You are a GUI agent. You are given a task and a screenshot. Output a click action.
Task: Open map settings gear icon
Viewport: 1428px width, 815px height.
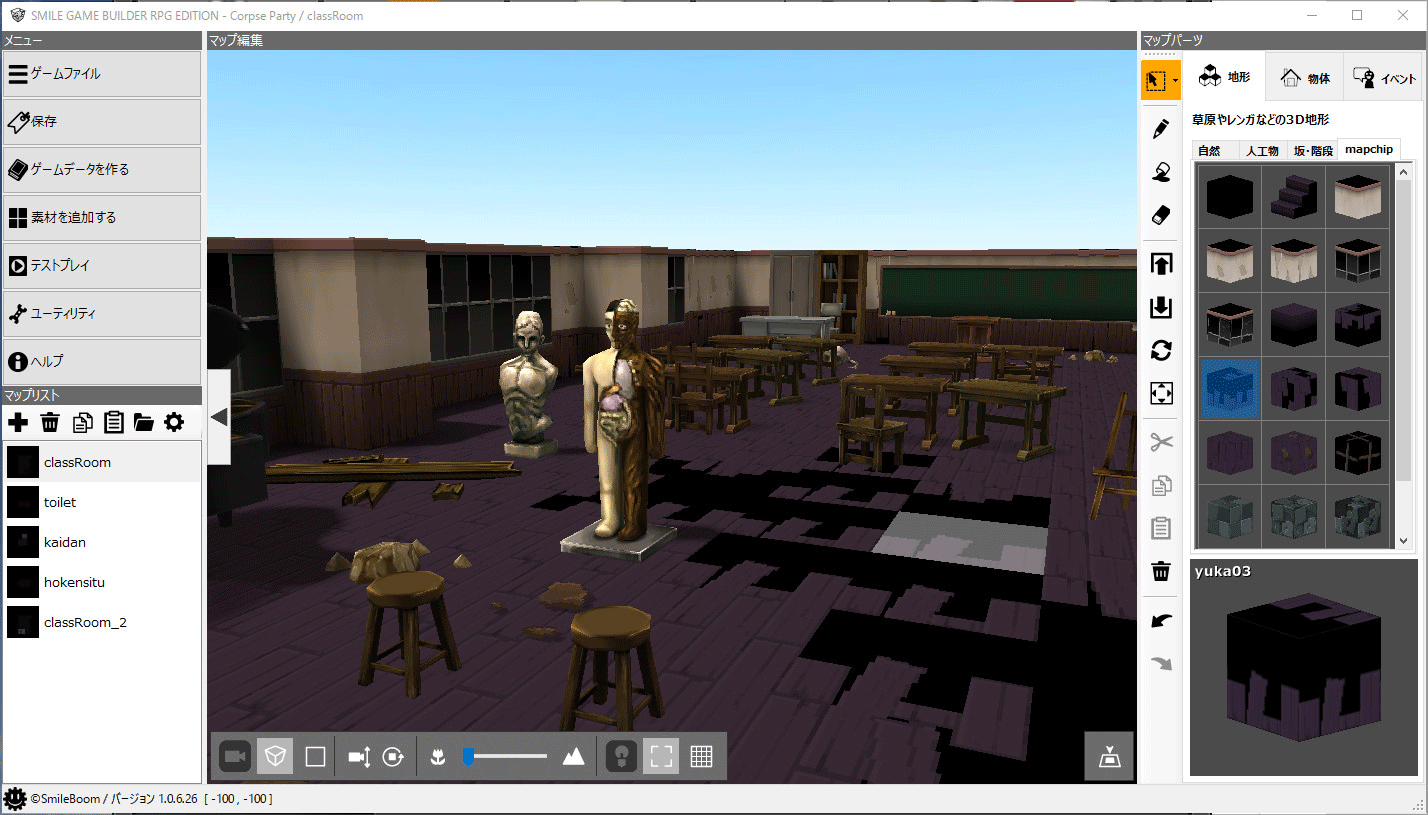[x=174, y=422]
